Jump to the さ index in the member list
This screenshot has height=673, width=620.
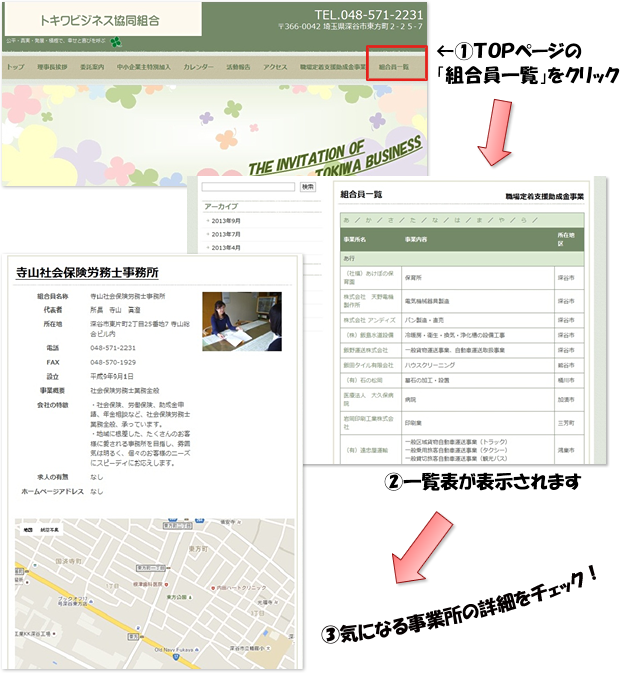(390, 220)
